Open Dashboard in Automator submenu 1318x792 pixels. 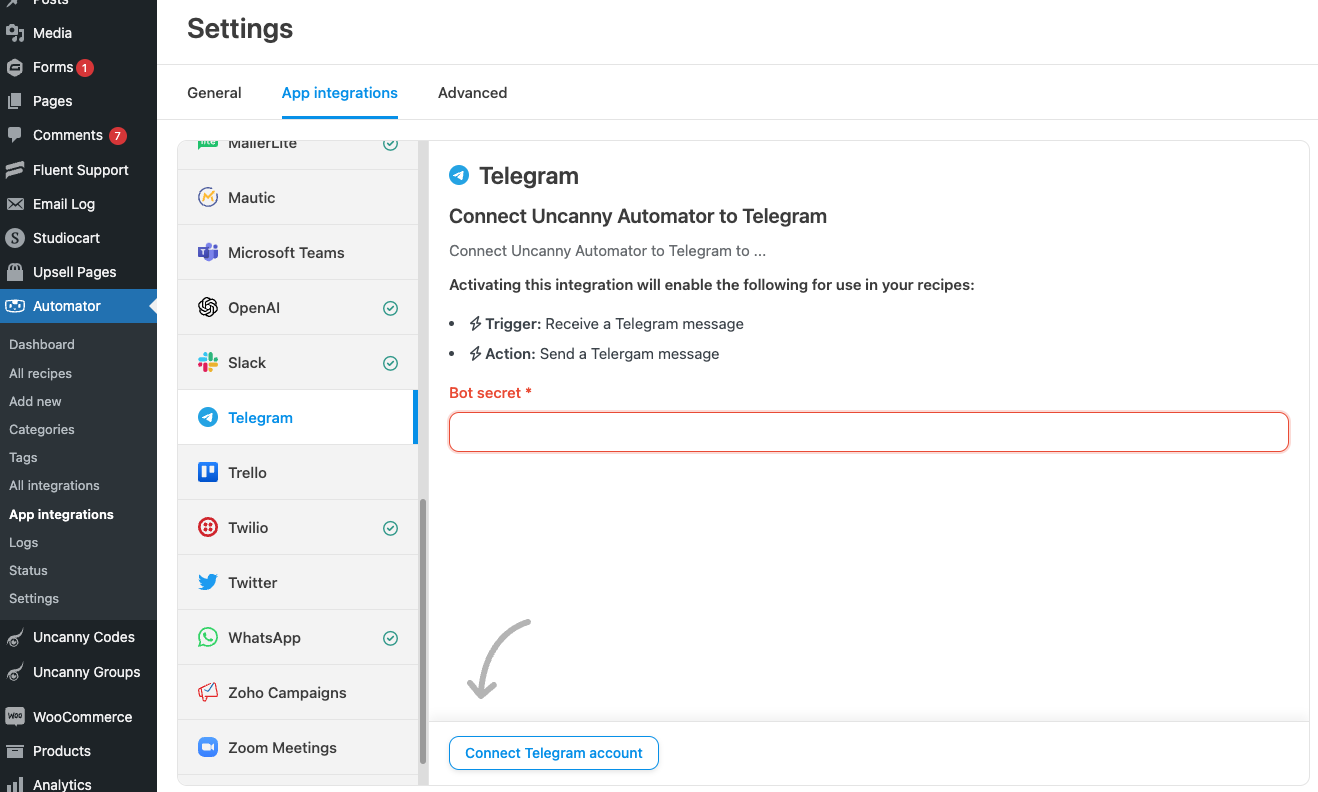[x=42, y=344]
